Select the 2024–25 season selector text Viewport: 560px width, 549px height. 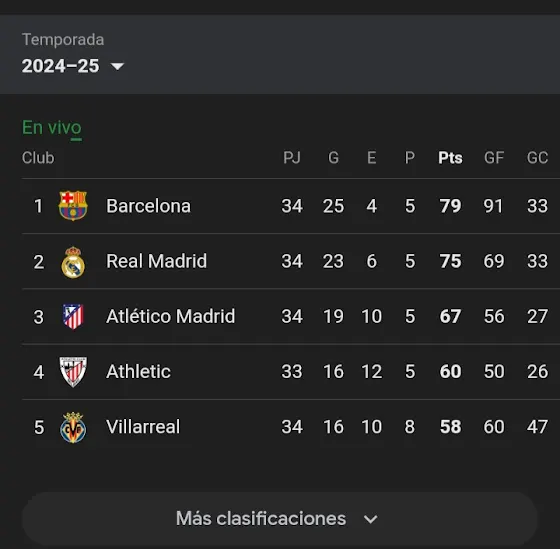click(x=60, y=66)
